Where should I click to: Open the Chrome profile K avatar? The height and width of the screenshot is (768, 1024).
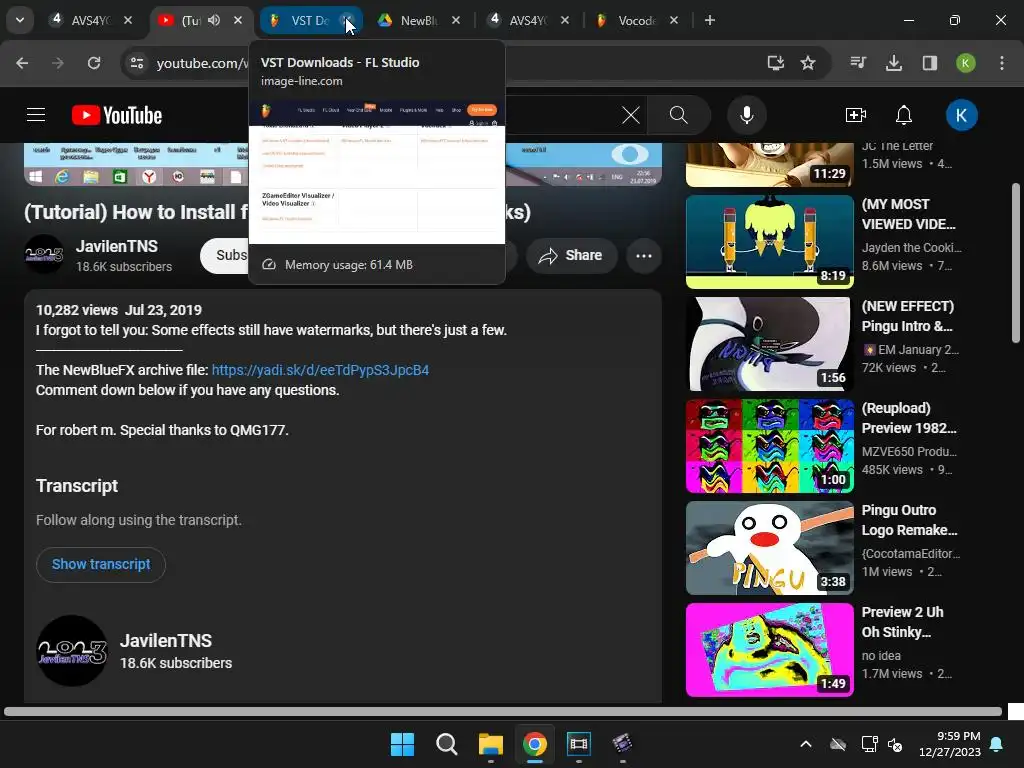click(x=966, y=63)
